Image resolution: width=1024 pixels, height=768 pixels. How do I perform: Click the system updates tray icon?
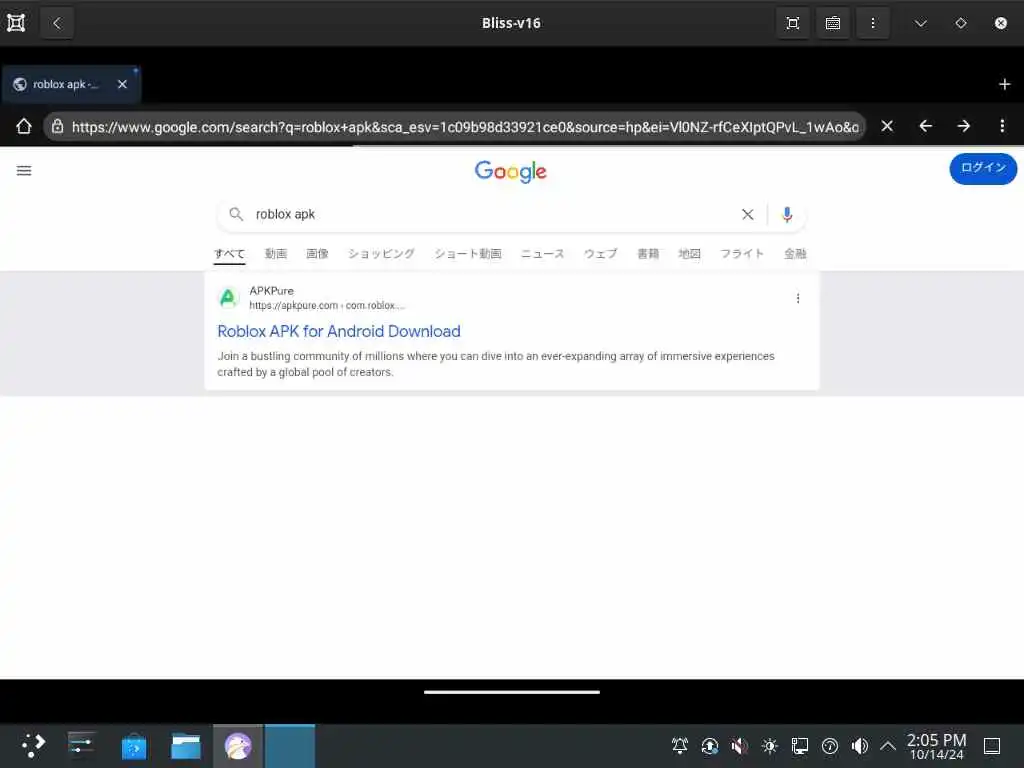tap(710, 746)
